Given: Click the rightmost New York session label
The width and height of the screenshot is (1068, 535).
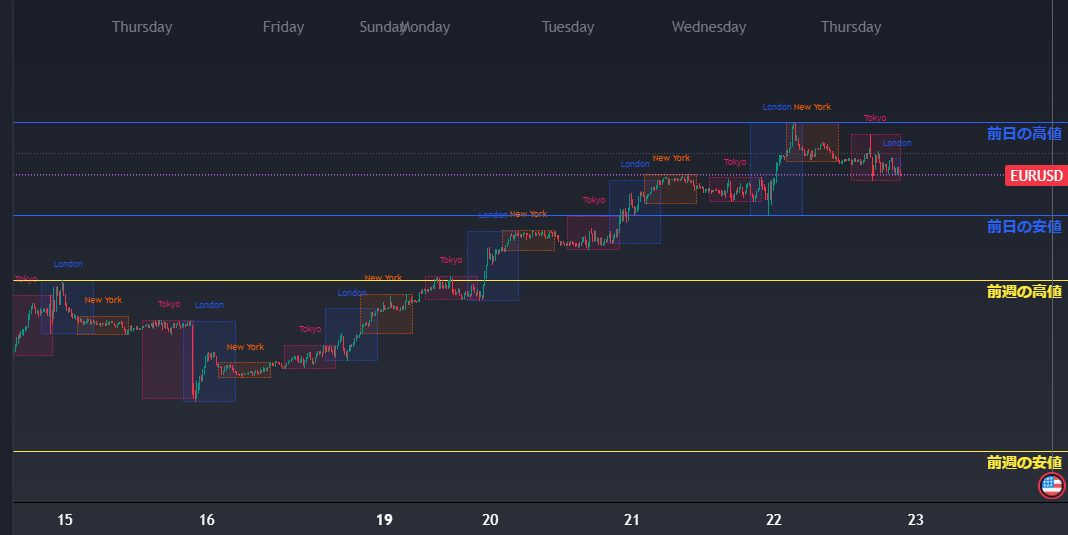Looking at the screenshot, I should pyautogui.click(x=812, y=107).
